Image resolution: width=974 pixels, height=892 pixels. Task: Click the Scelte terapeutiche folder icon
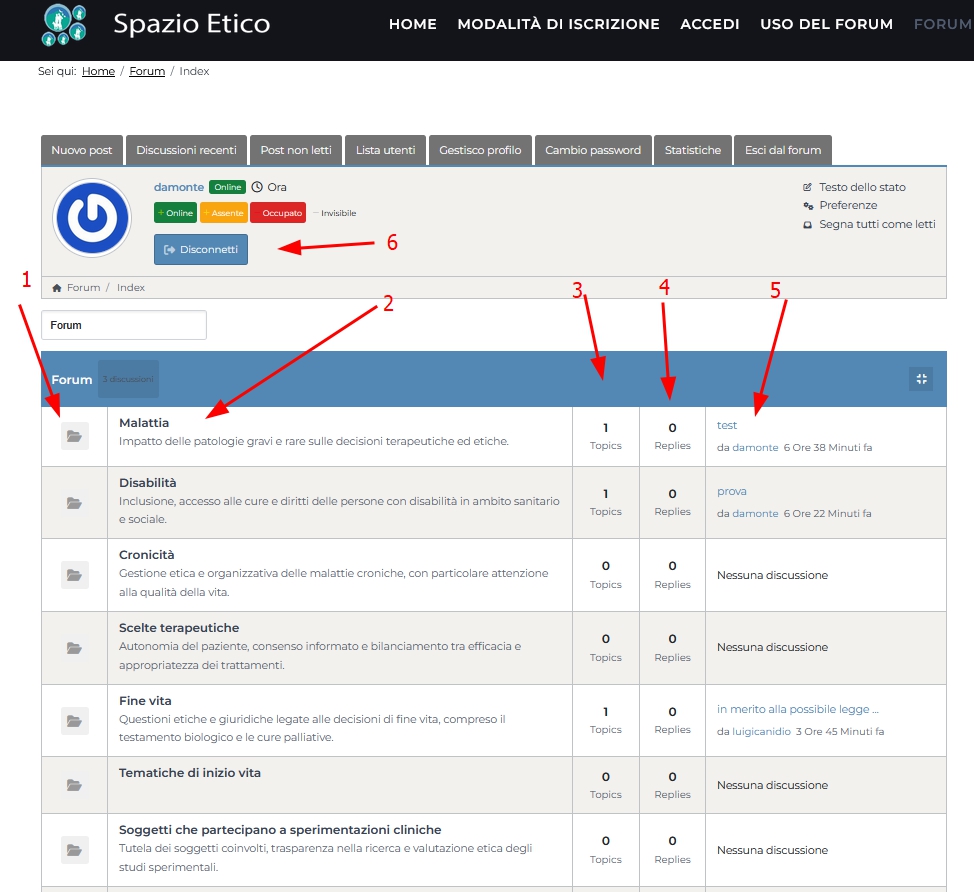[x=75, y=648]
